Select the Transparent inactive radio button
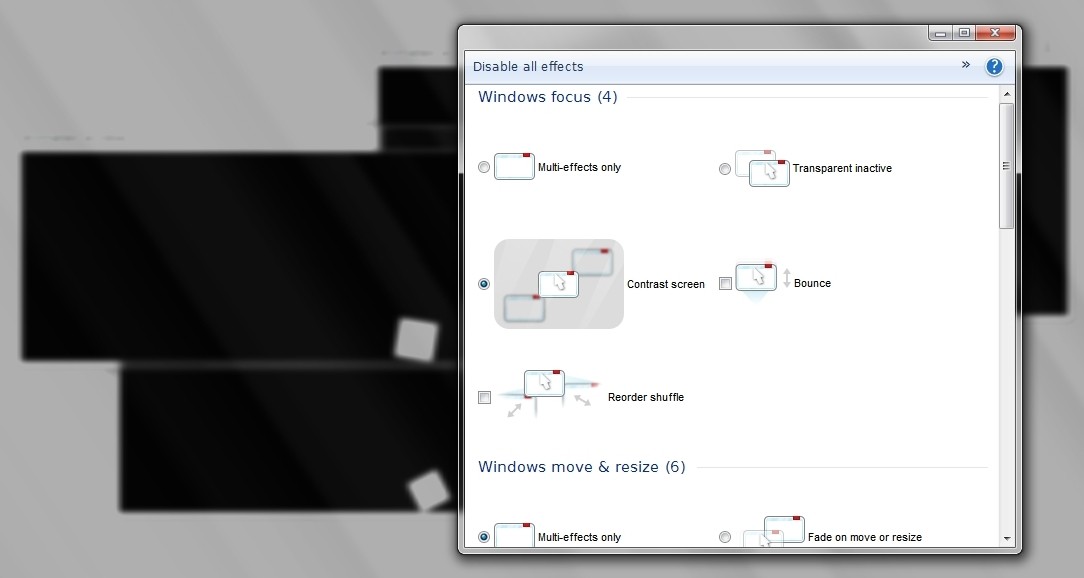Viewport: 1084px width, 578px height. coord(725,169)
